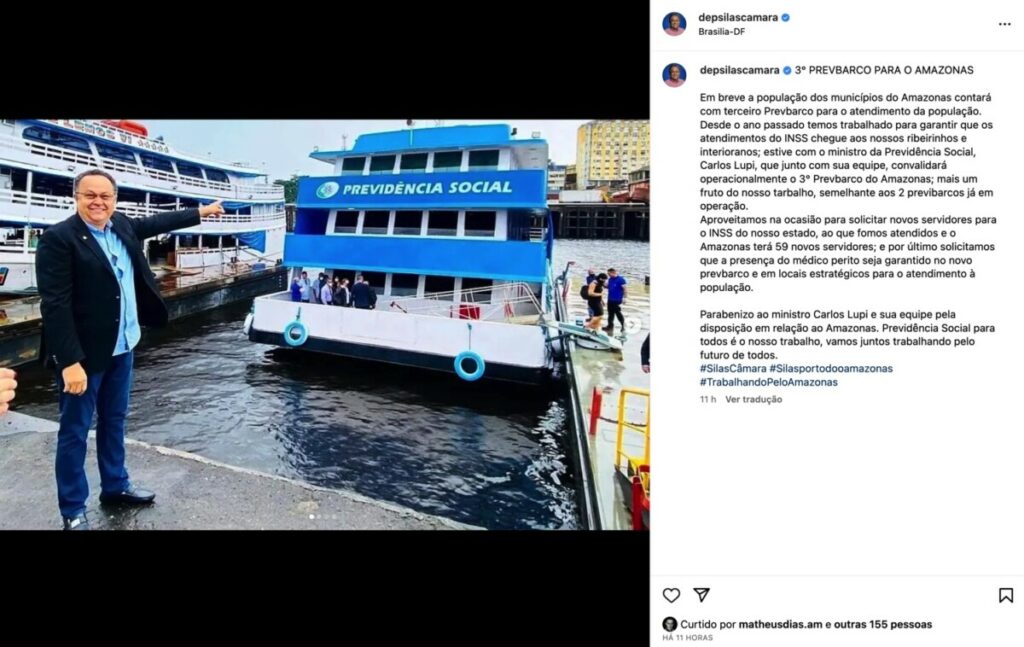
Task: Go to the next photo with the carousel arrow
Action: click(632, 323)
